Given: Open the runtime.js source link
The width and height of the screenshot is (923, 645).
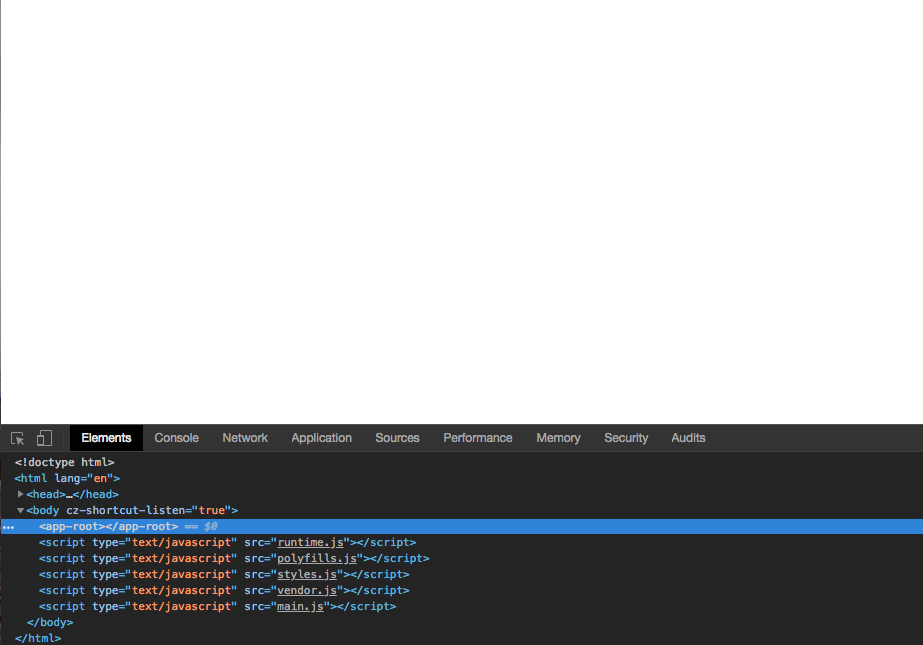Looking at the screenshot, I should (x=310, y=543).
